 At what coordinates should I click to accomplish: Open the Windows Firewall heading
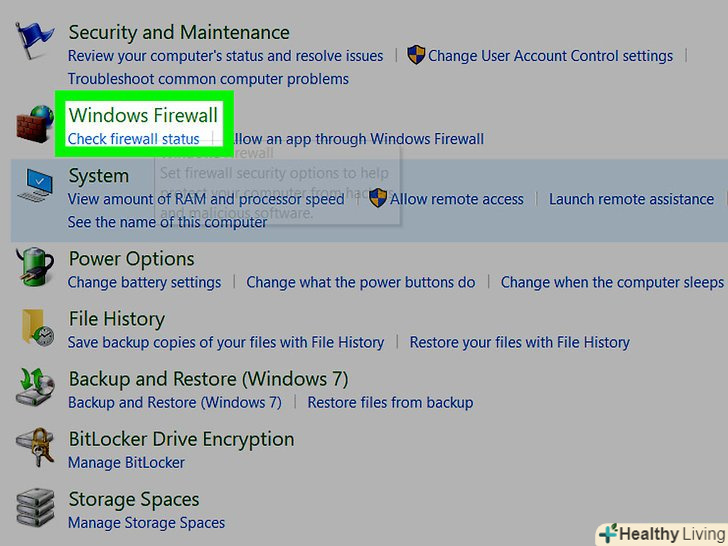[143, 115]
